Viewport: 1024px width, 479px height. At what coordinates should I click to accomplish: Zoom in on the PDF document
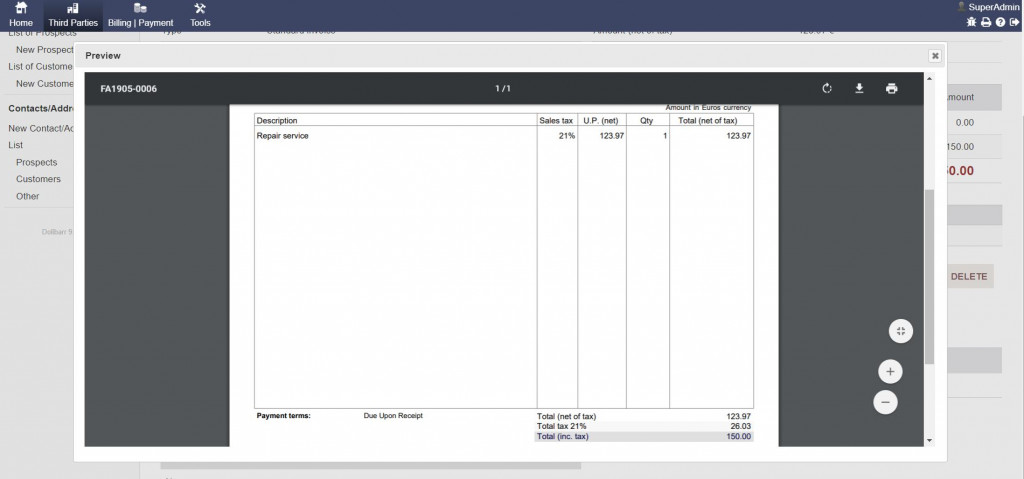(889, 372)
